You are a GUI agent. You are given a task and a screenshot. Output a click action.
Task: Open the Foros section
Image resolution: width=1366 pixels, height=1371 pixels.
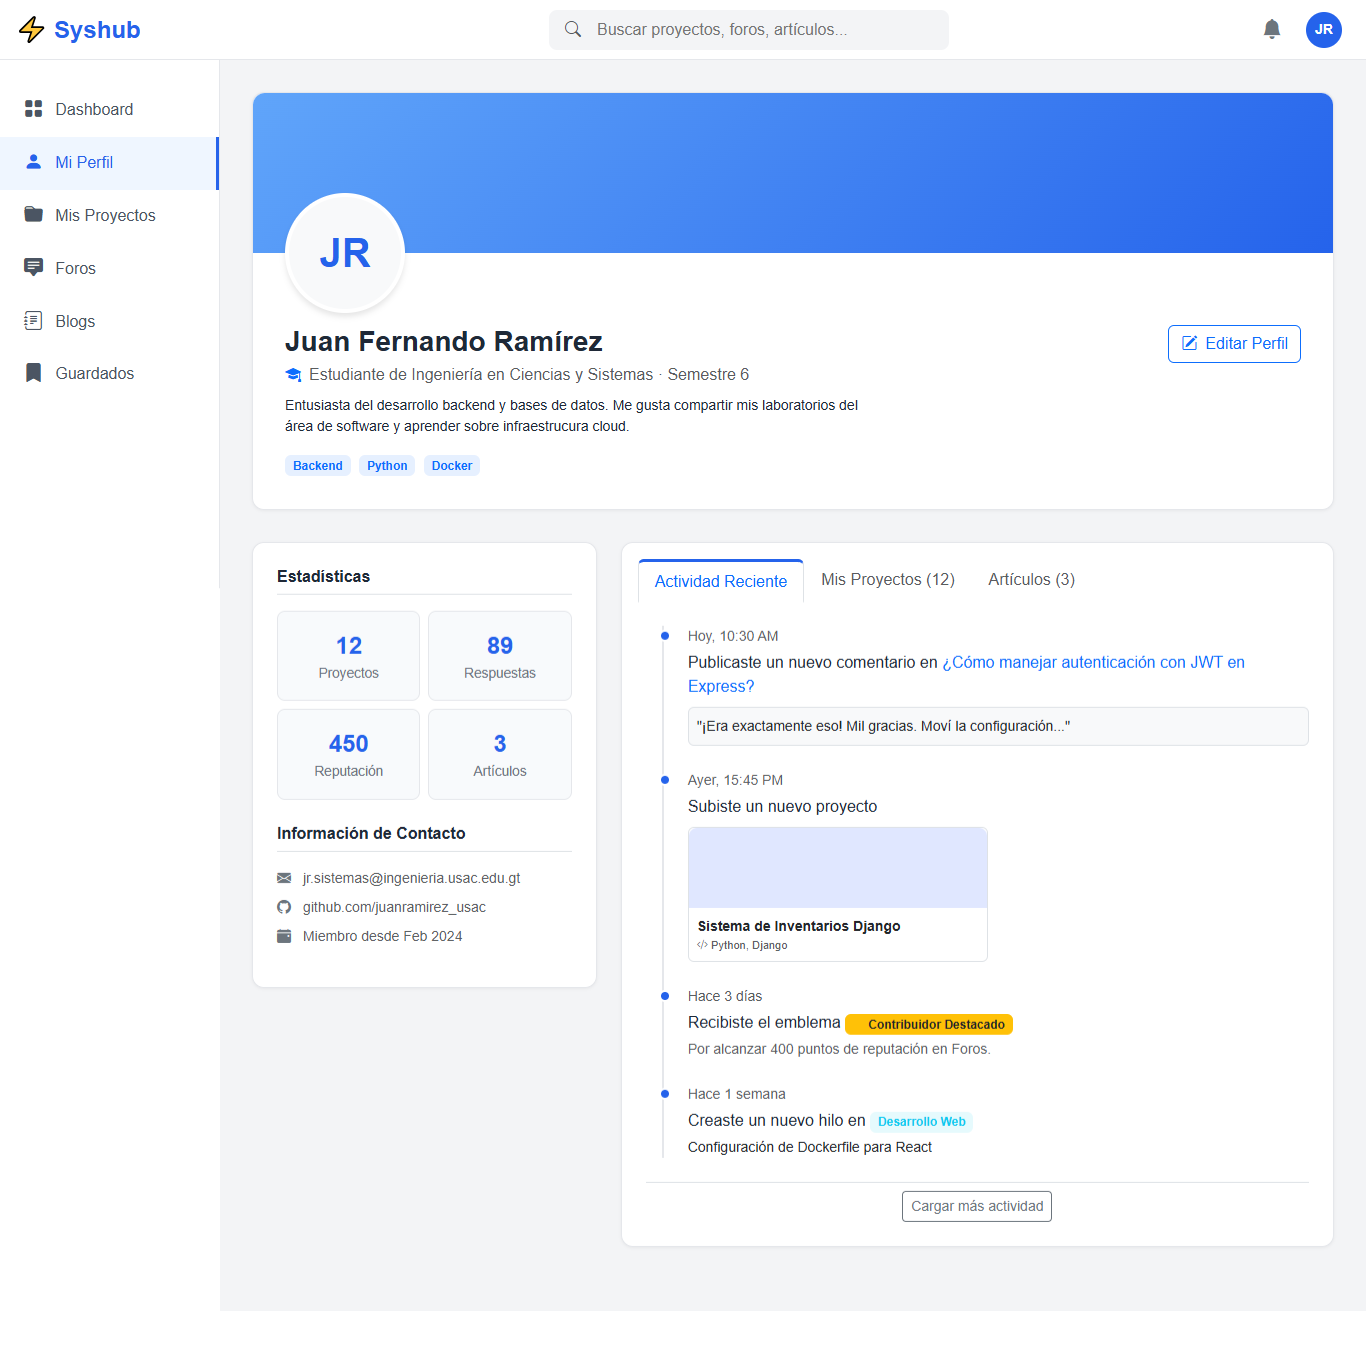[x=75, y=268]
